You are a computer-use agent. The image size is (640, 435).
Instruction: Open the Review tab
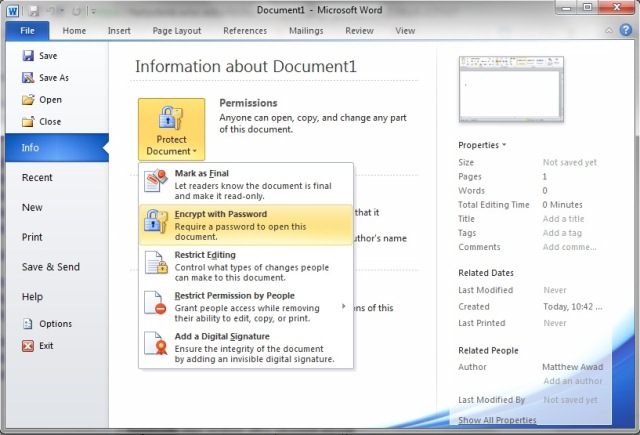(x=359, y=31)
